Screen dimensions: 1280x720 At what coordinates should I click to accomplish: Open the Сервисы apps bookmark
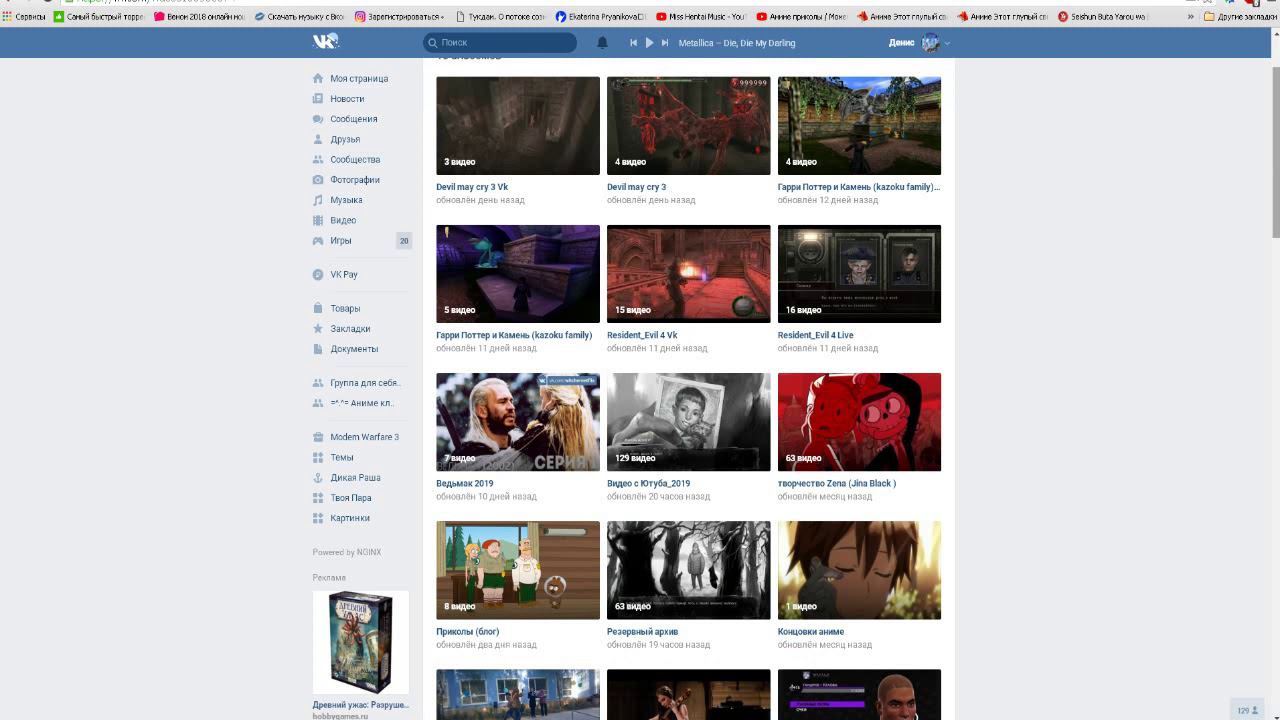[x=24, y=17]
